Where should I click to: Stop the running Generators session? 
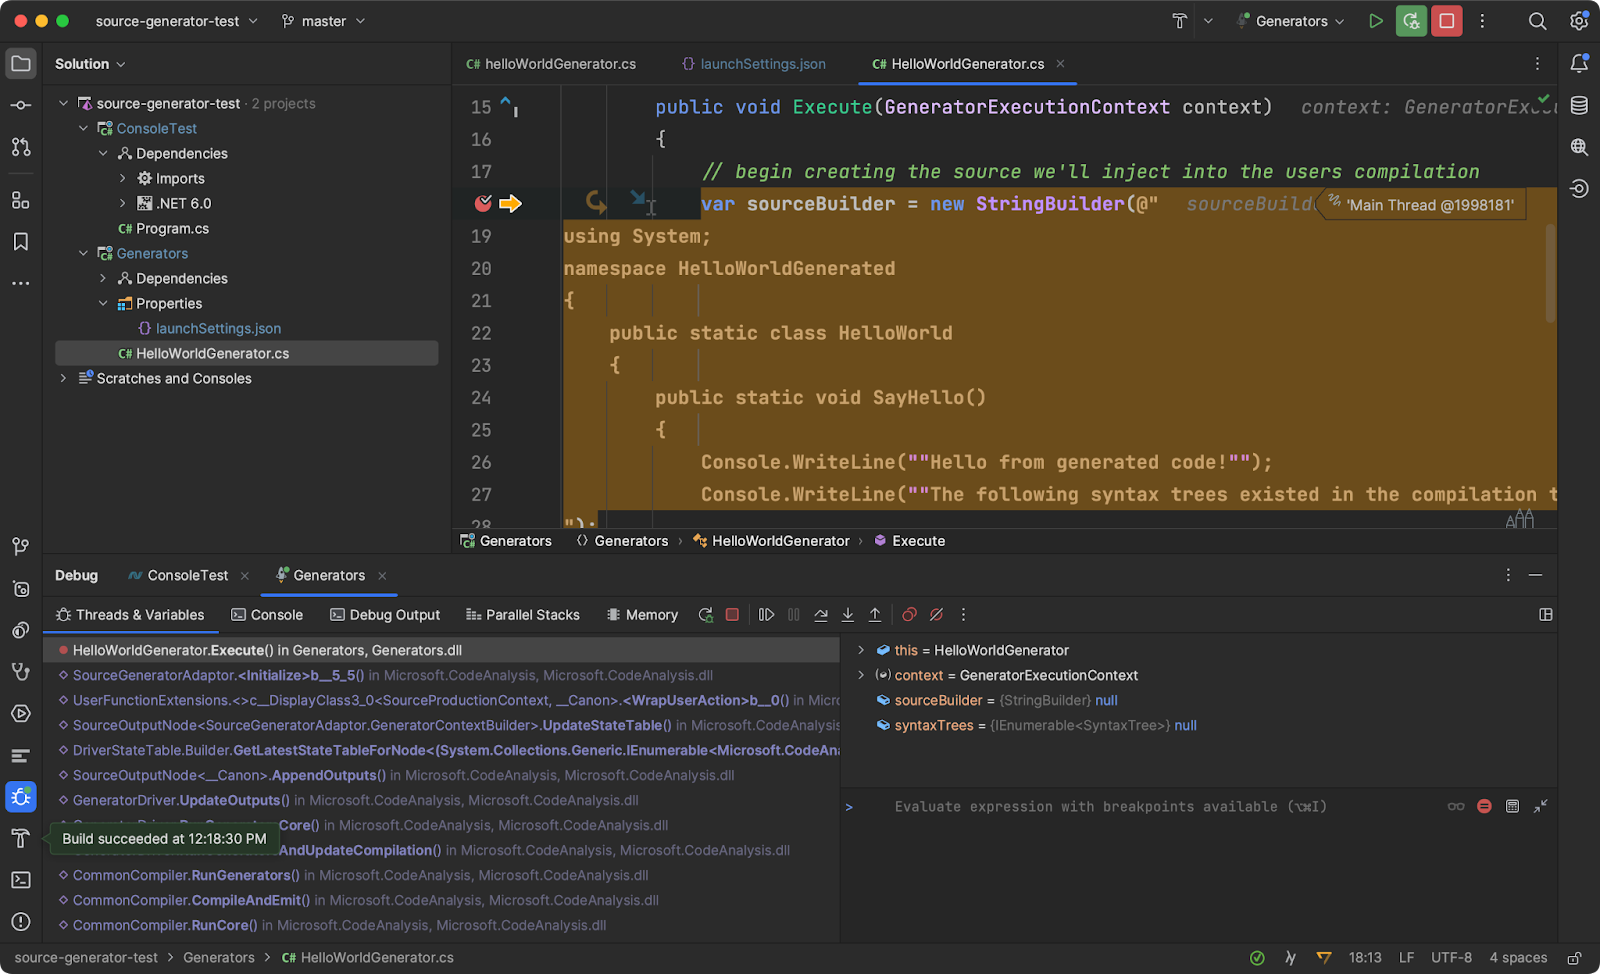(x=1446, y=21)
